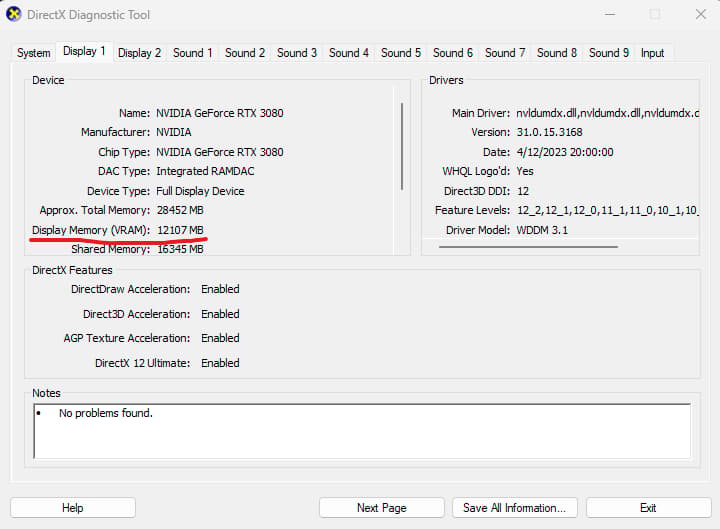The height and width of the screenshot is (529, 720).
Task: Click the Name value NVIDIA GeForce RTX 3080
Action: tap(219, 113)
